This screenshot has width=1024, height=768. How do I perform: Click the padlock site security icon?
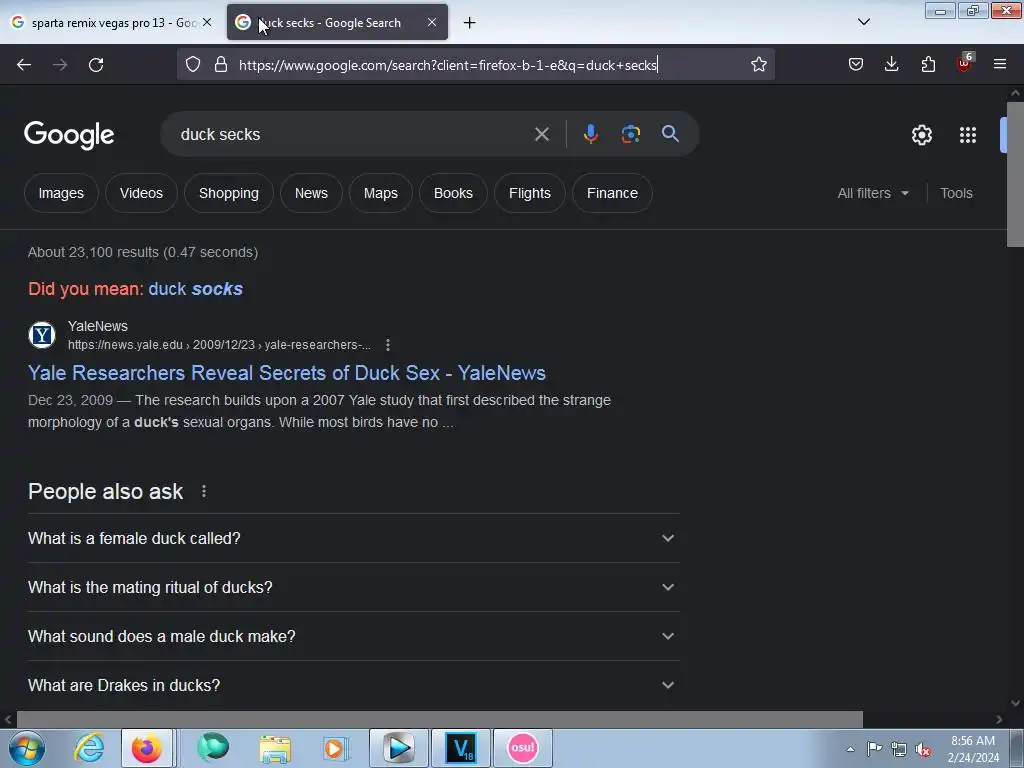tap(221, 65)
